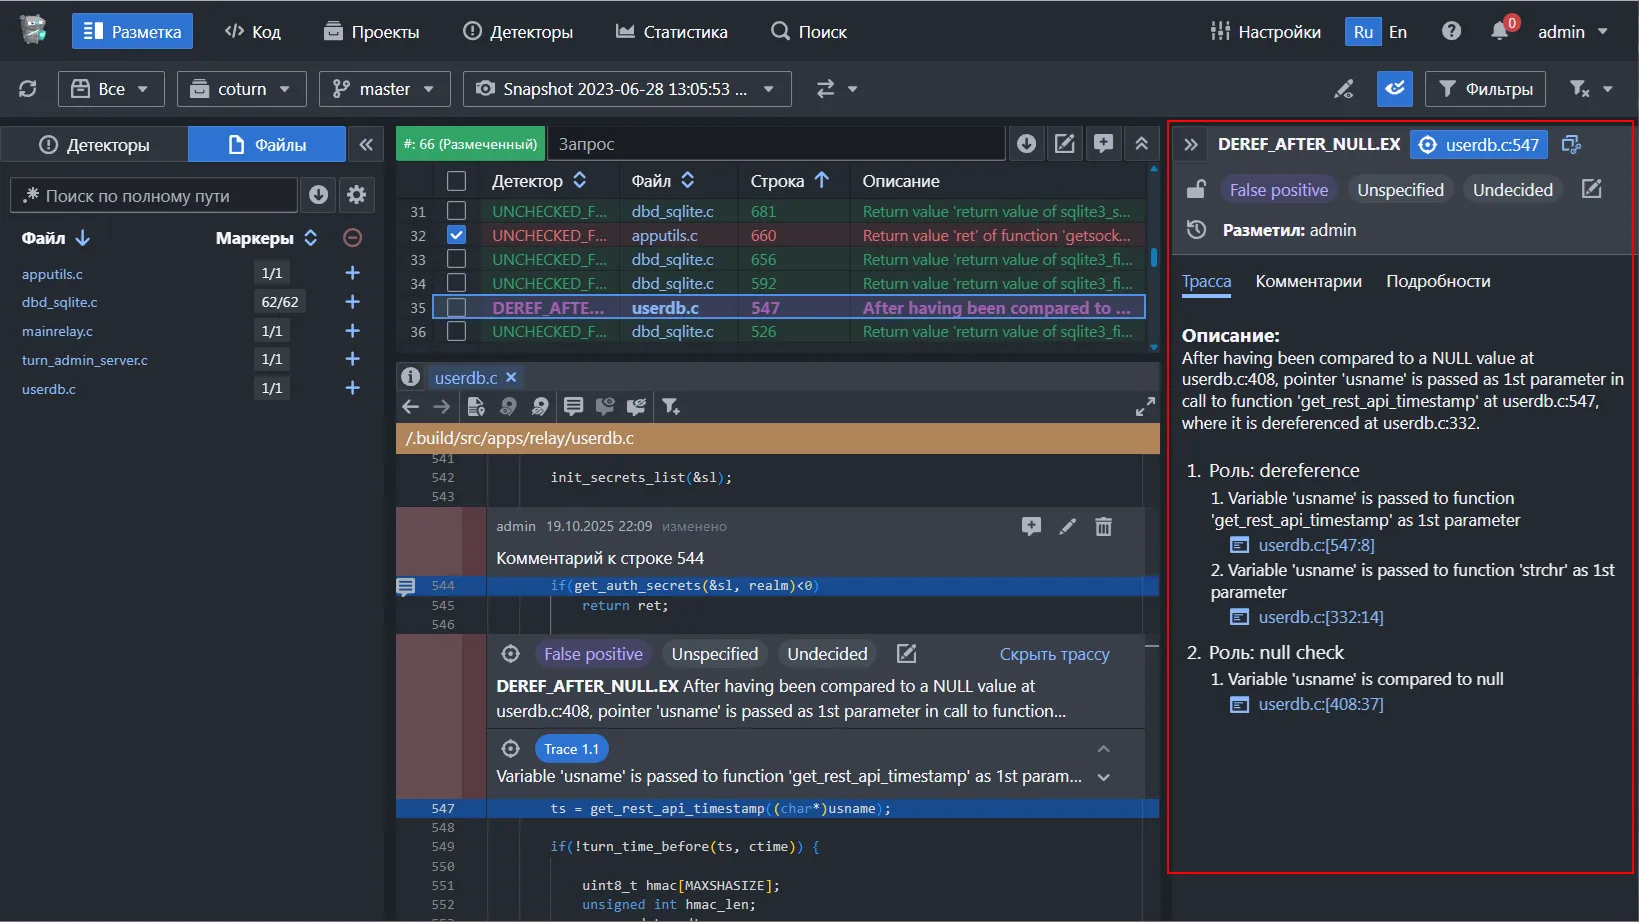1639x922 pixels.
Task: Click the lock icon in the details panel
Action: pos(1196,190)
